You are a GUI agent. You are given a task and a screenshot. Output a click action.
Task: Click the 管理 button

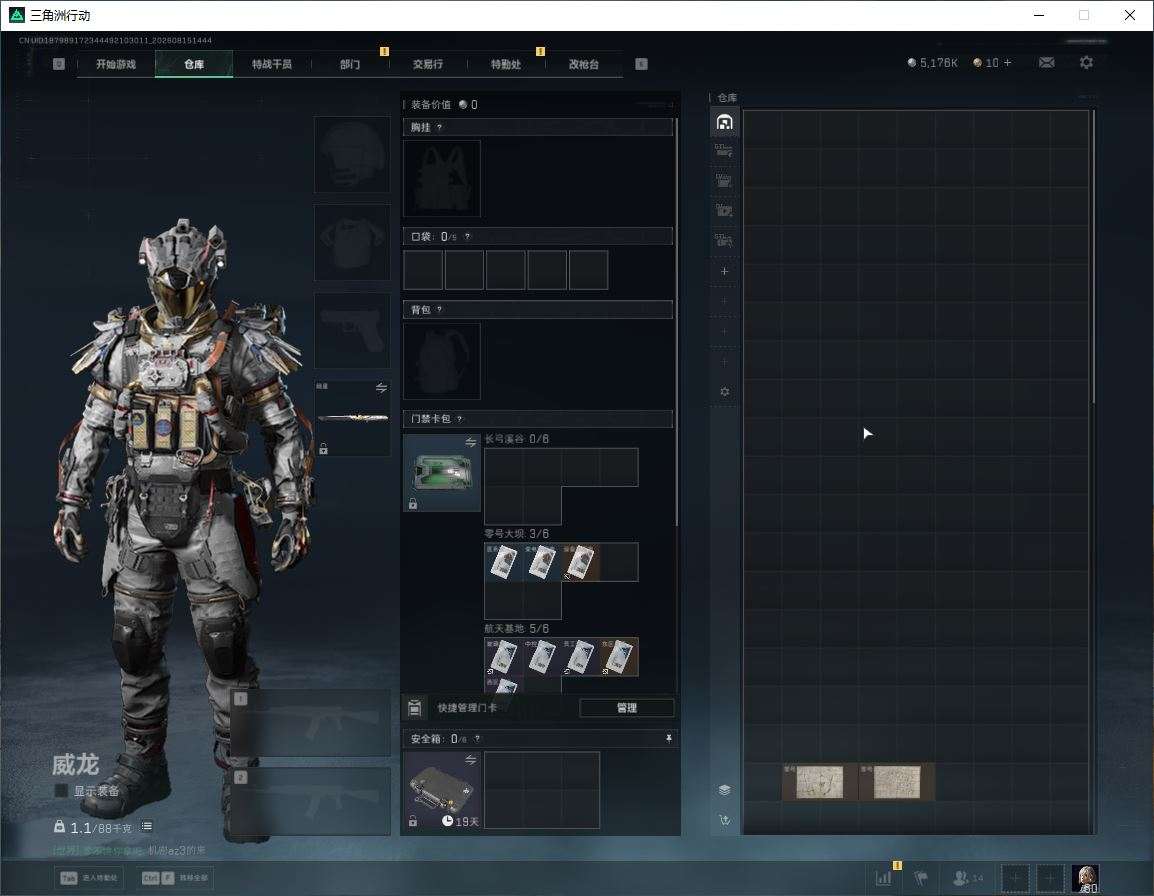point(626,708)
